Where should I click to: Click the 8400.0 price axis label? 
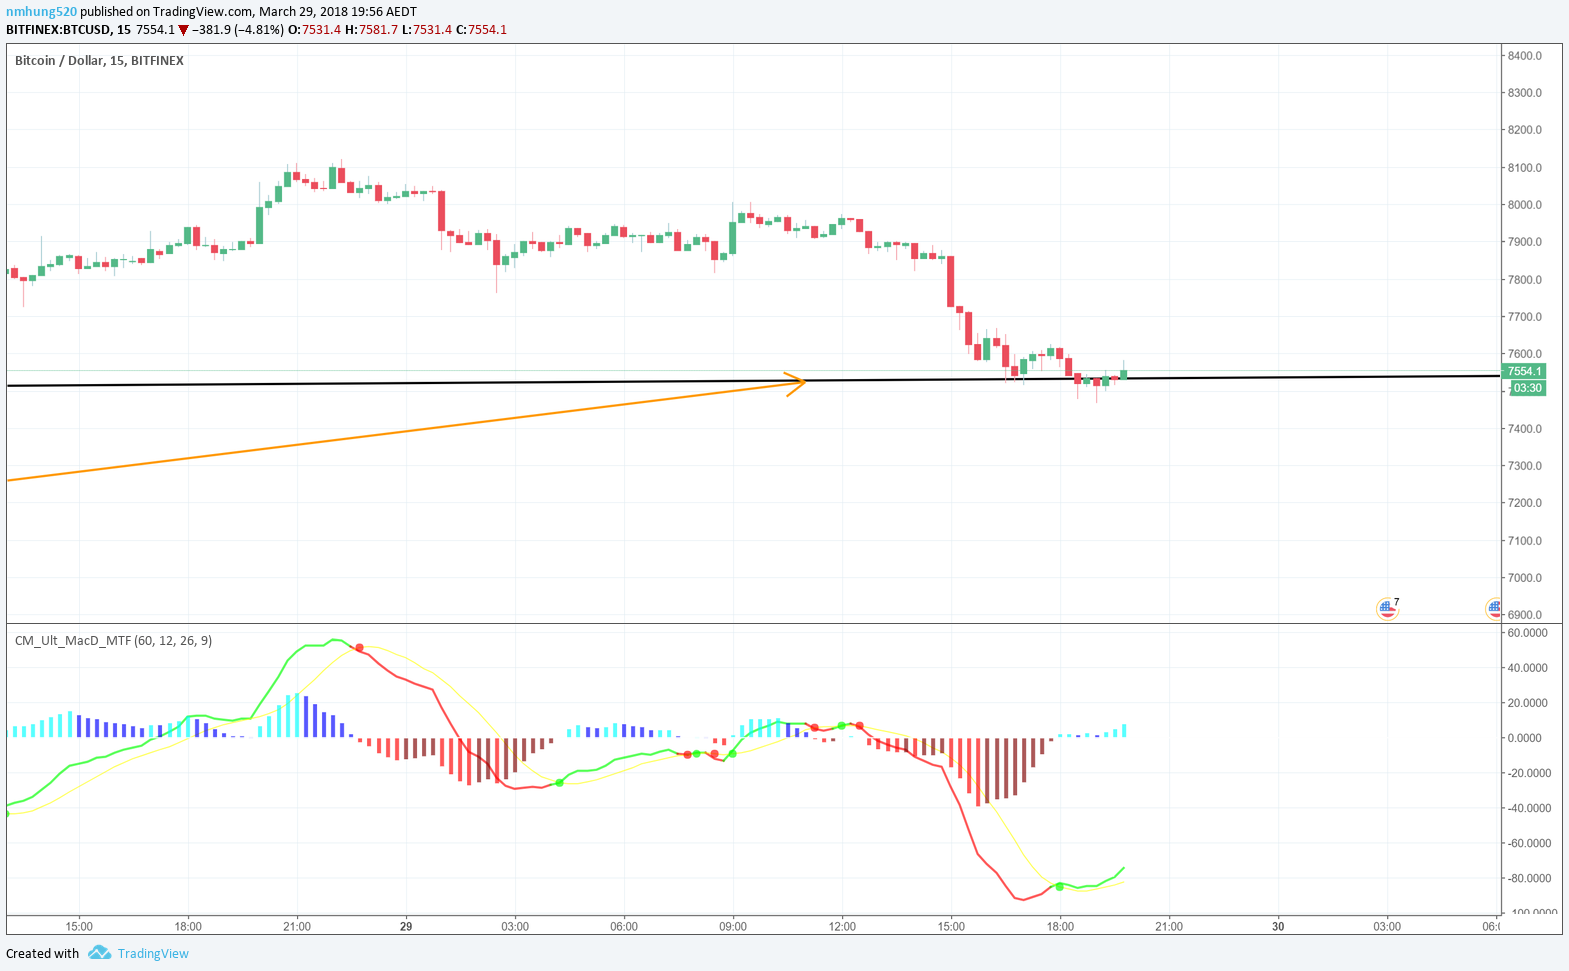point(1525,56)
